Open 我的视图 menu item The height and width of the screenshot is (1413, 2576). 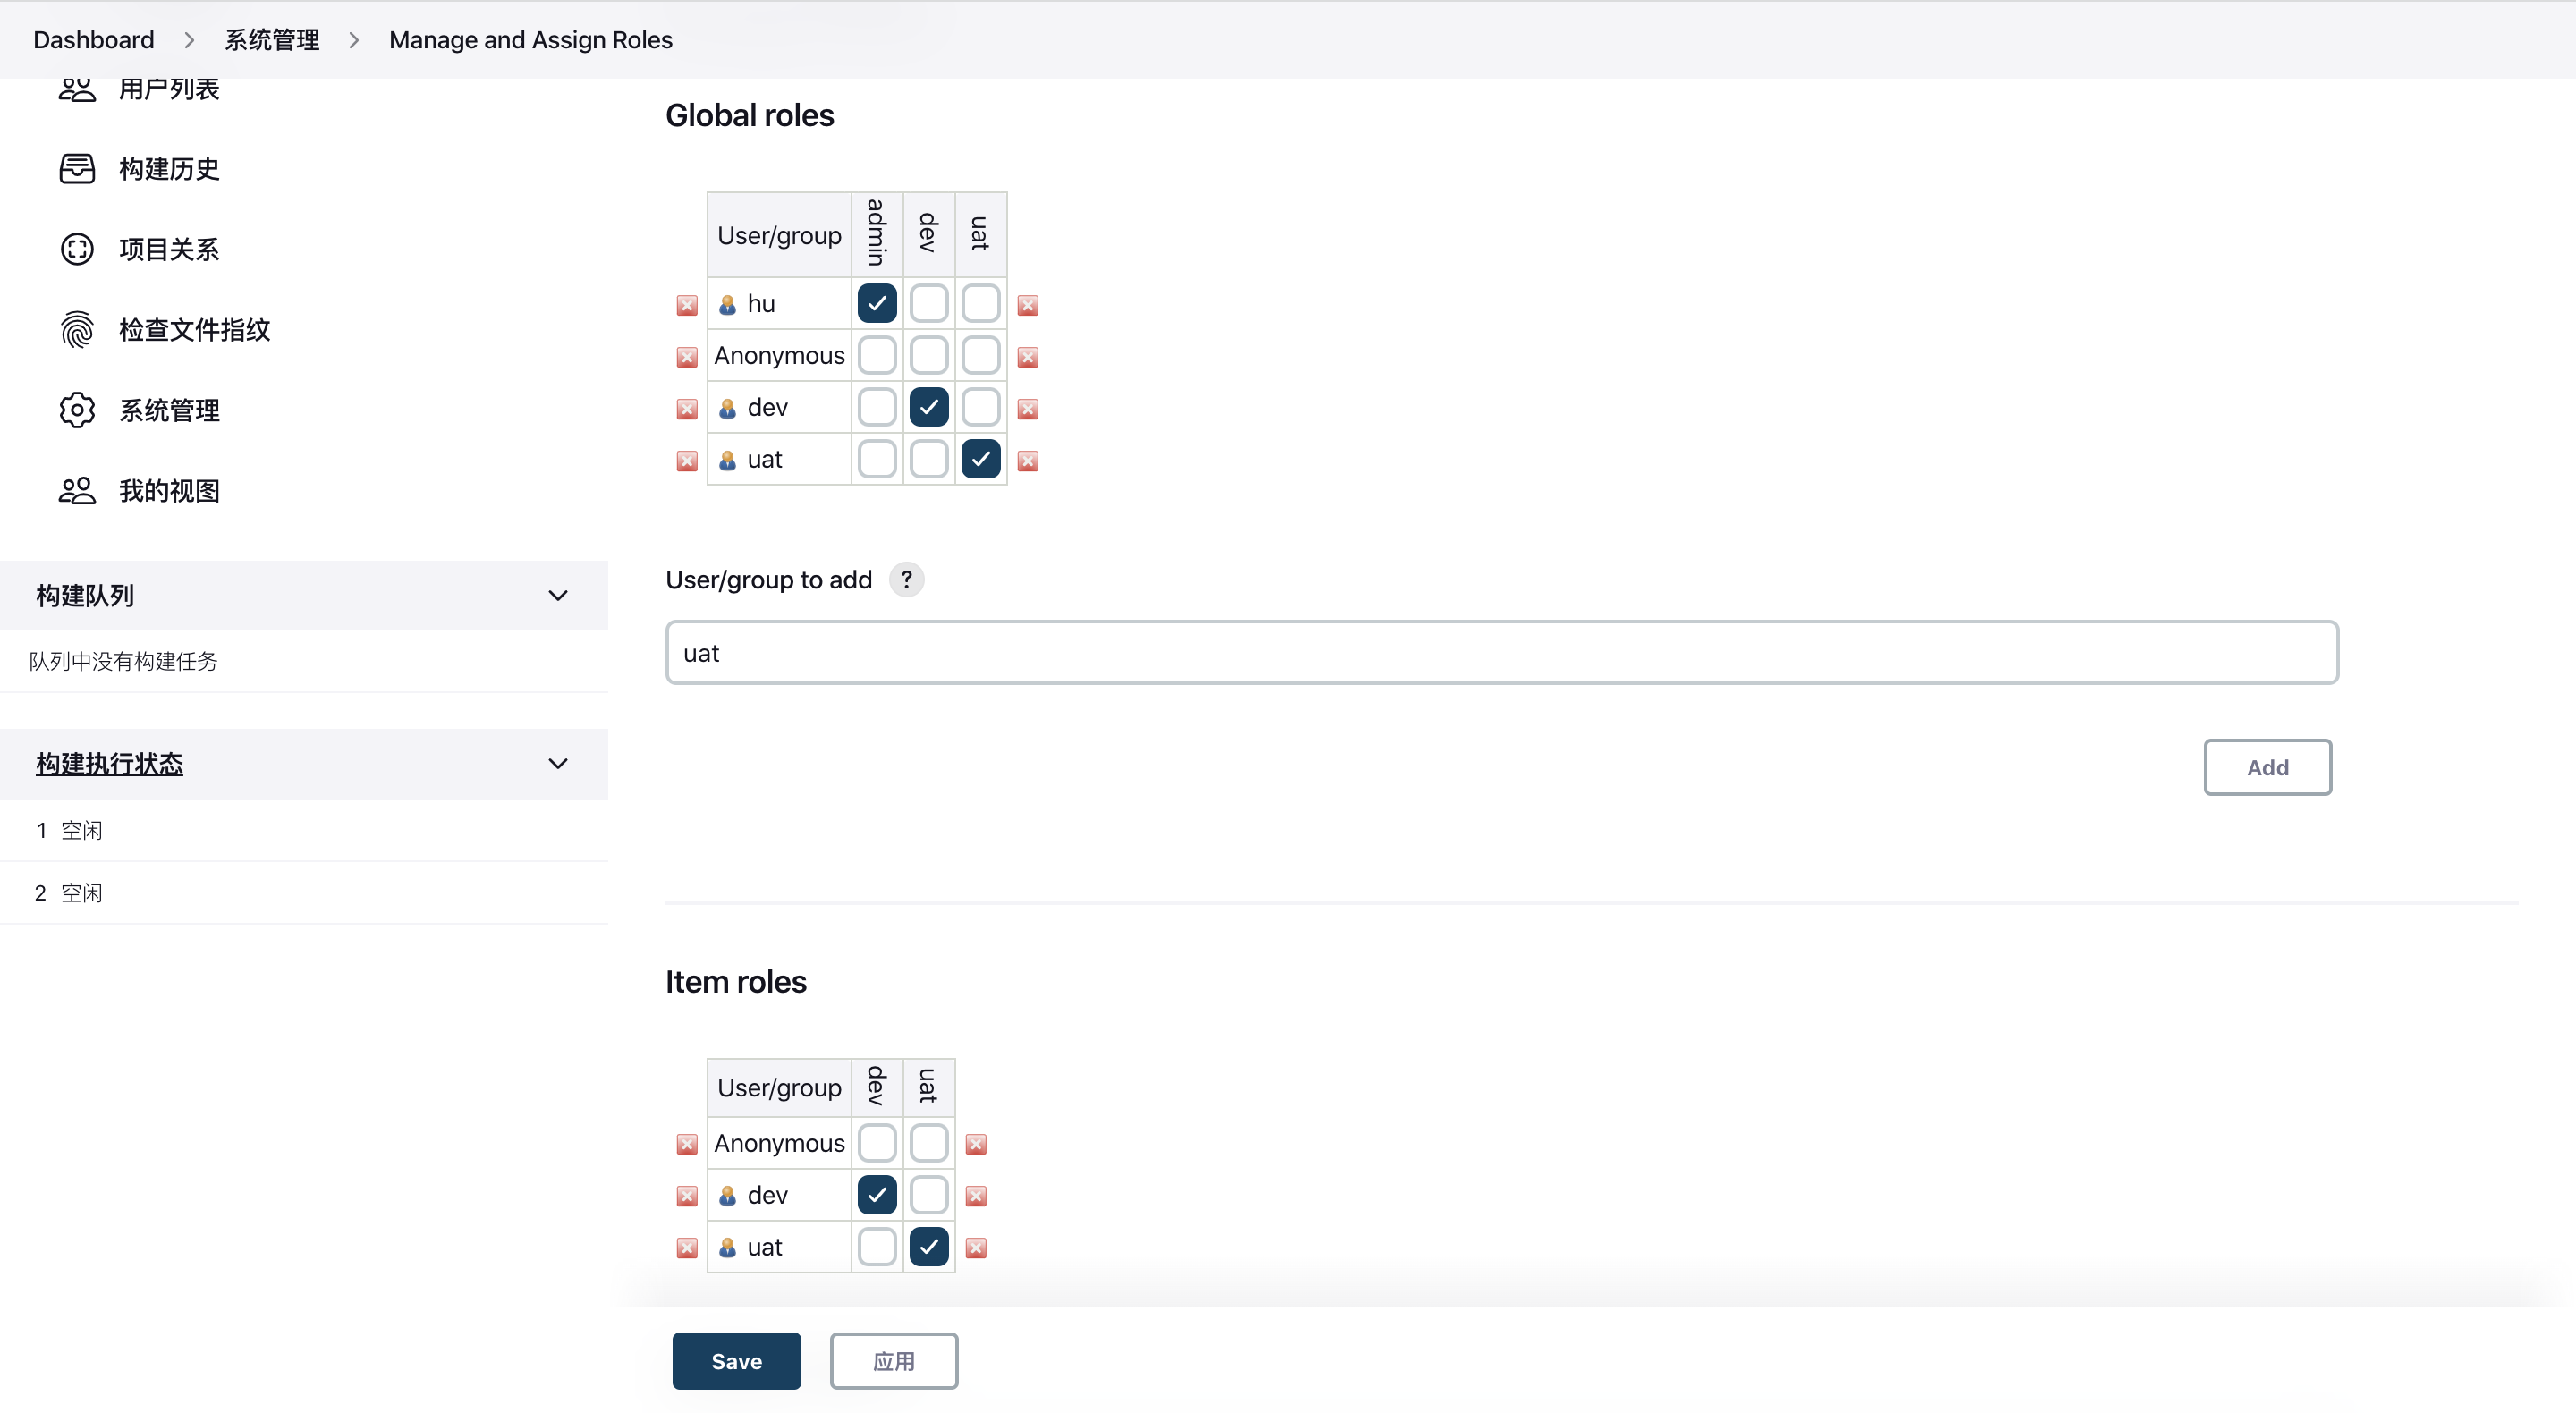(x=169, y=491)
